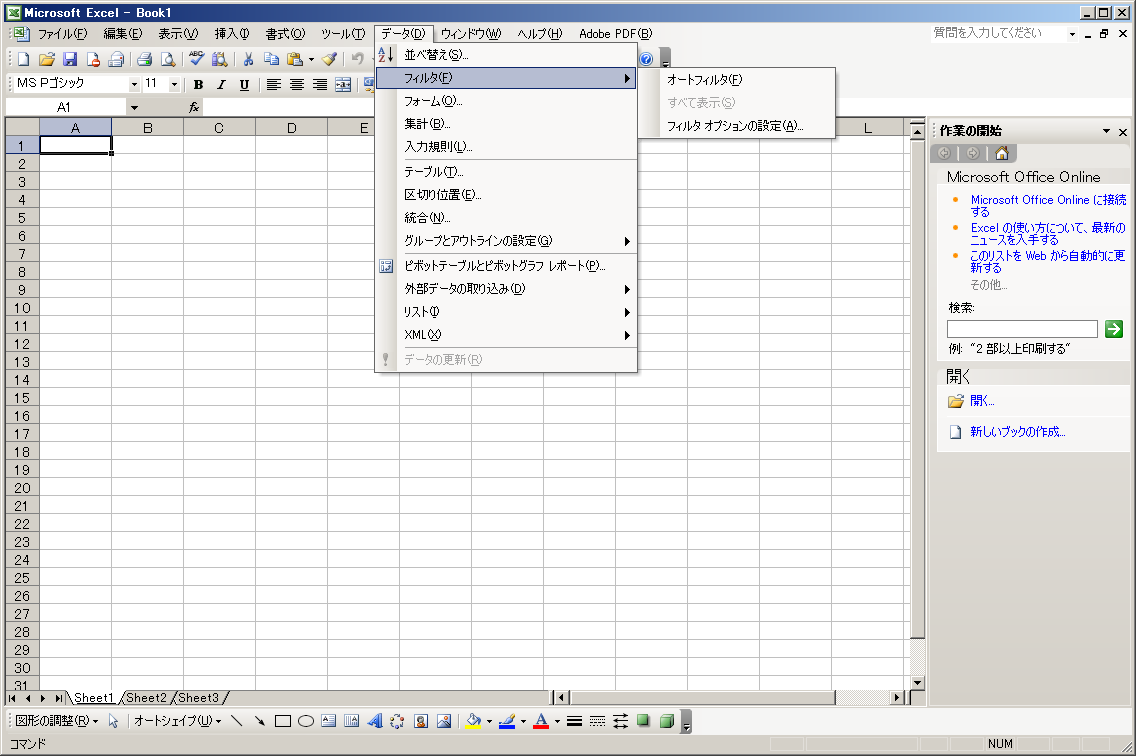Switch to the Sheet2 tab
1136x756 pixels.
tap(146, 698)
